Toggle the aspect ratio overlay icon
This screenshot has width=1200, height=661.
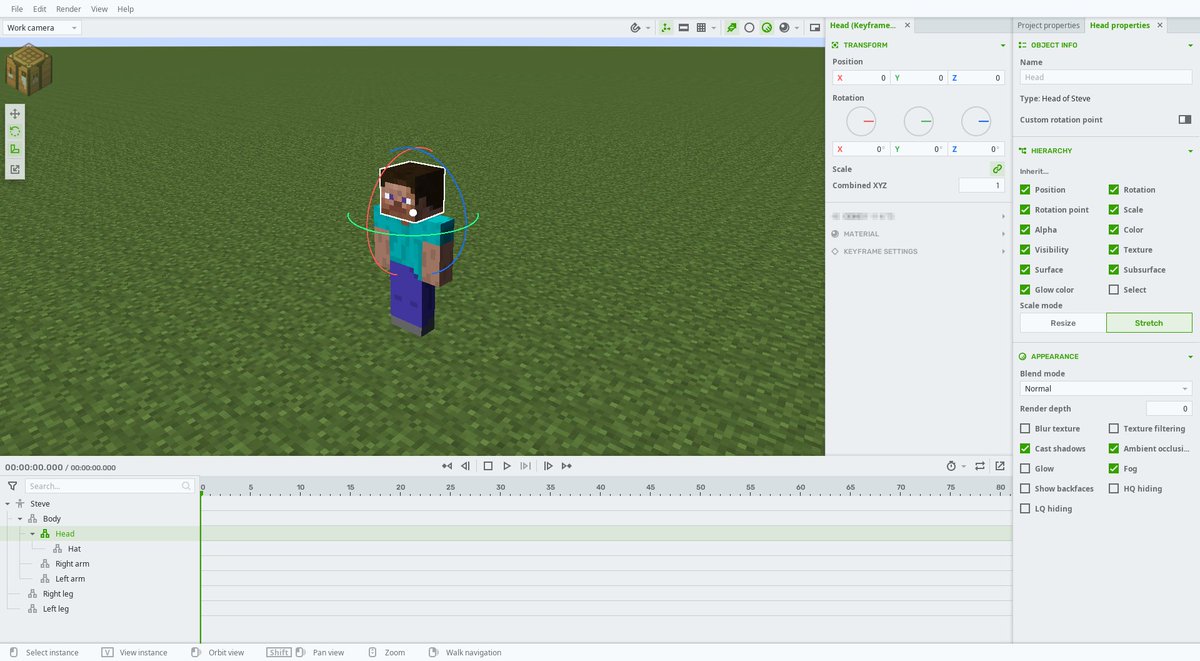click(684, 28)
